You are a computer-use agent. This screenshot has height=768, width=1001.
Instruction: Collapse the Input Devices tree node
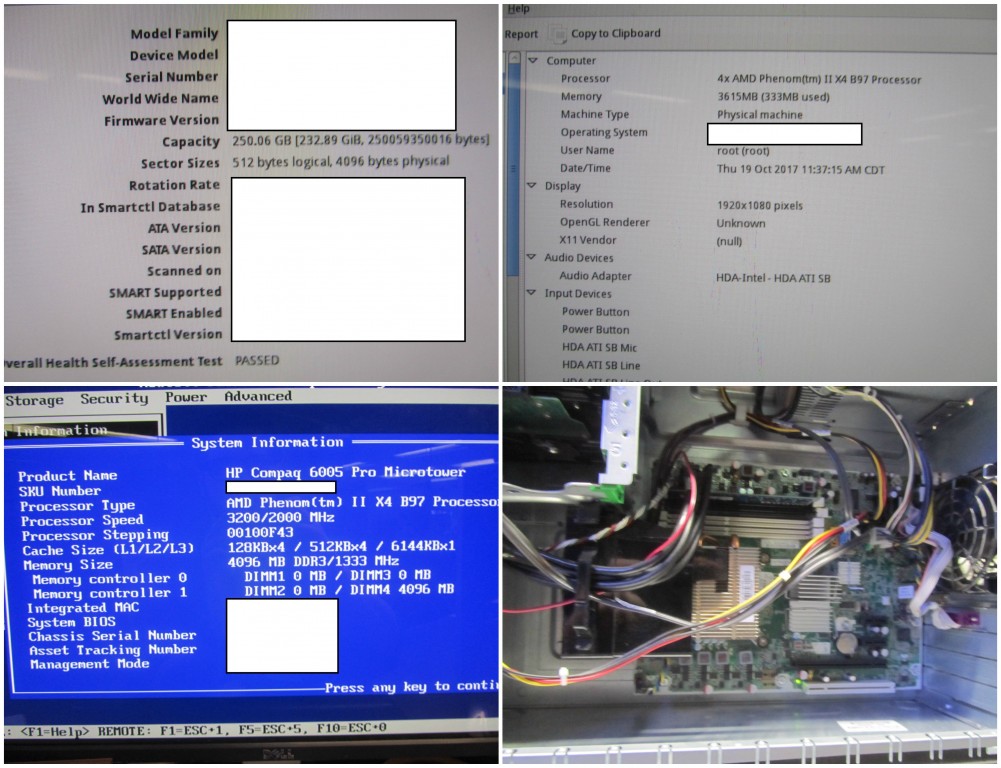coord(531,293)
